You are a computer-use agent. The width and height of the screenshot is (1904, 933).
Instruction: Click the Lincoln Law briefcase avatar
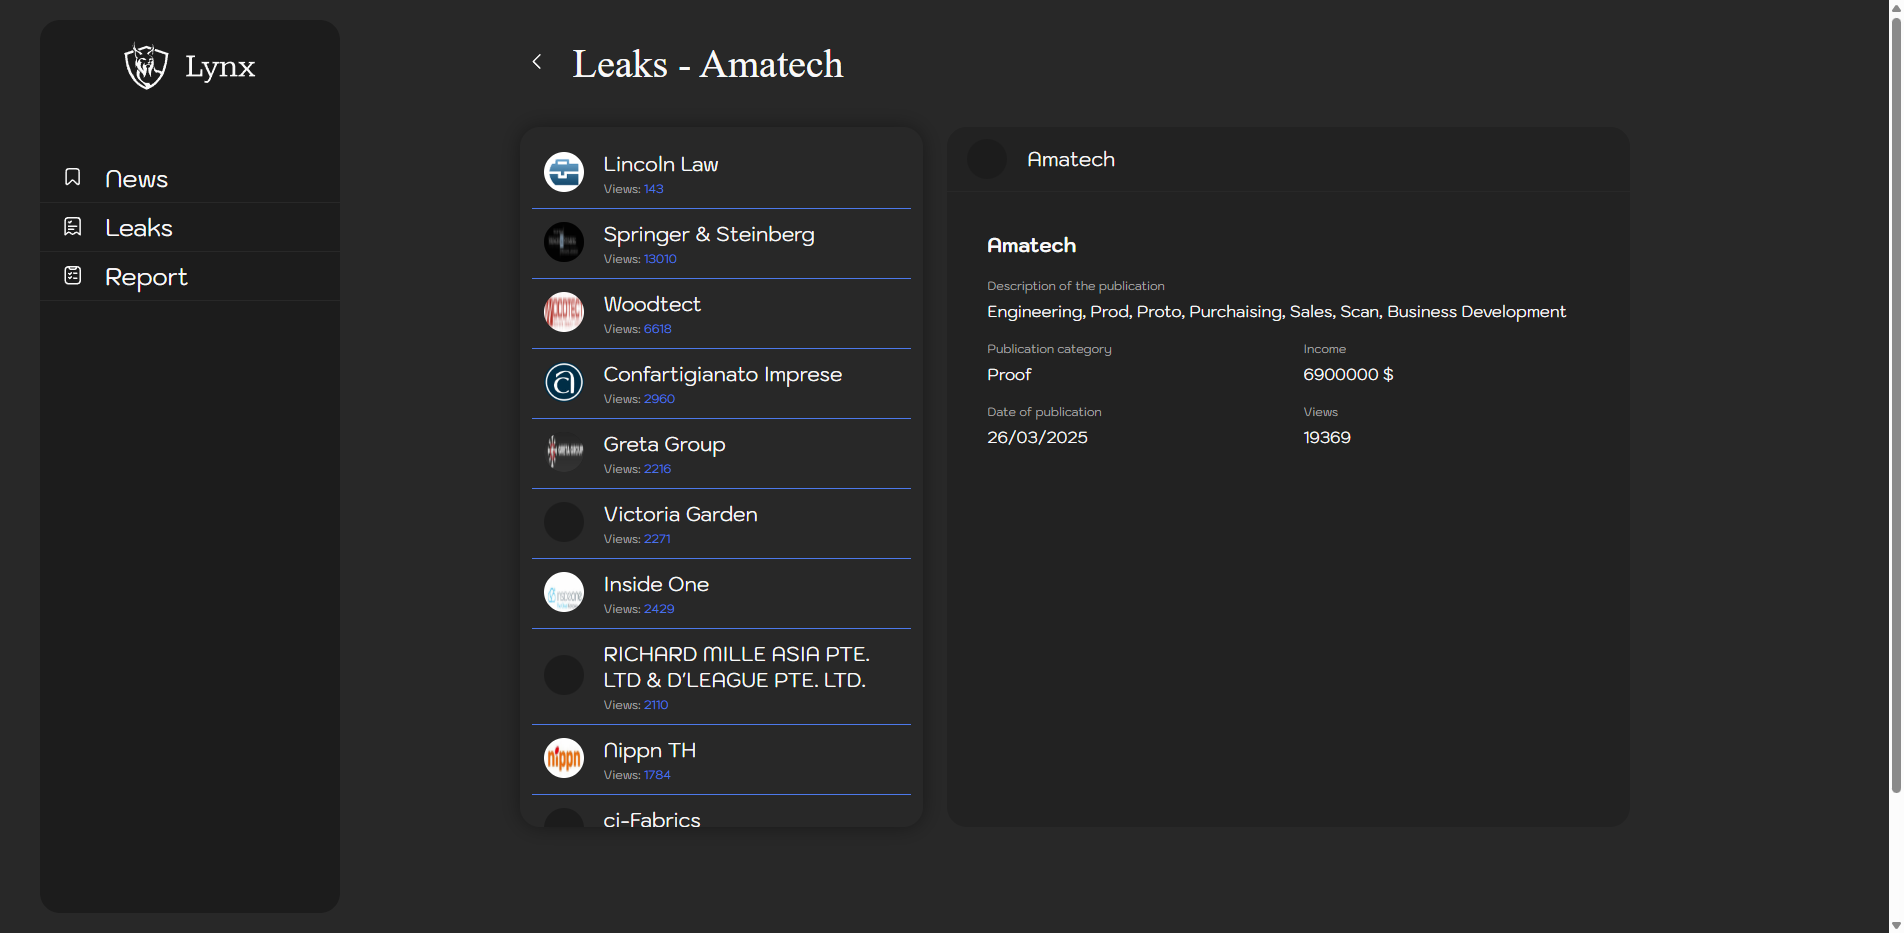tap(564, 172)
